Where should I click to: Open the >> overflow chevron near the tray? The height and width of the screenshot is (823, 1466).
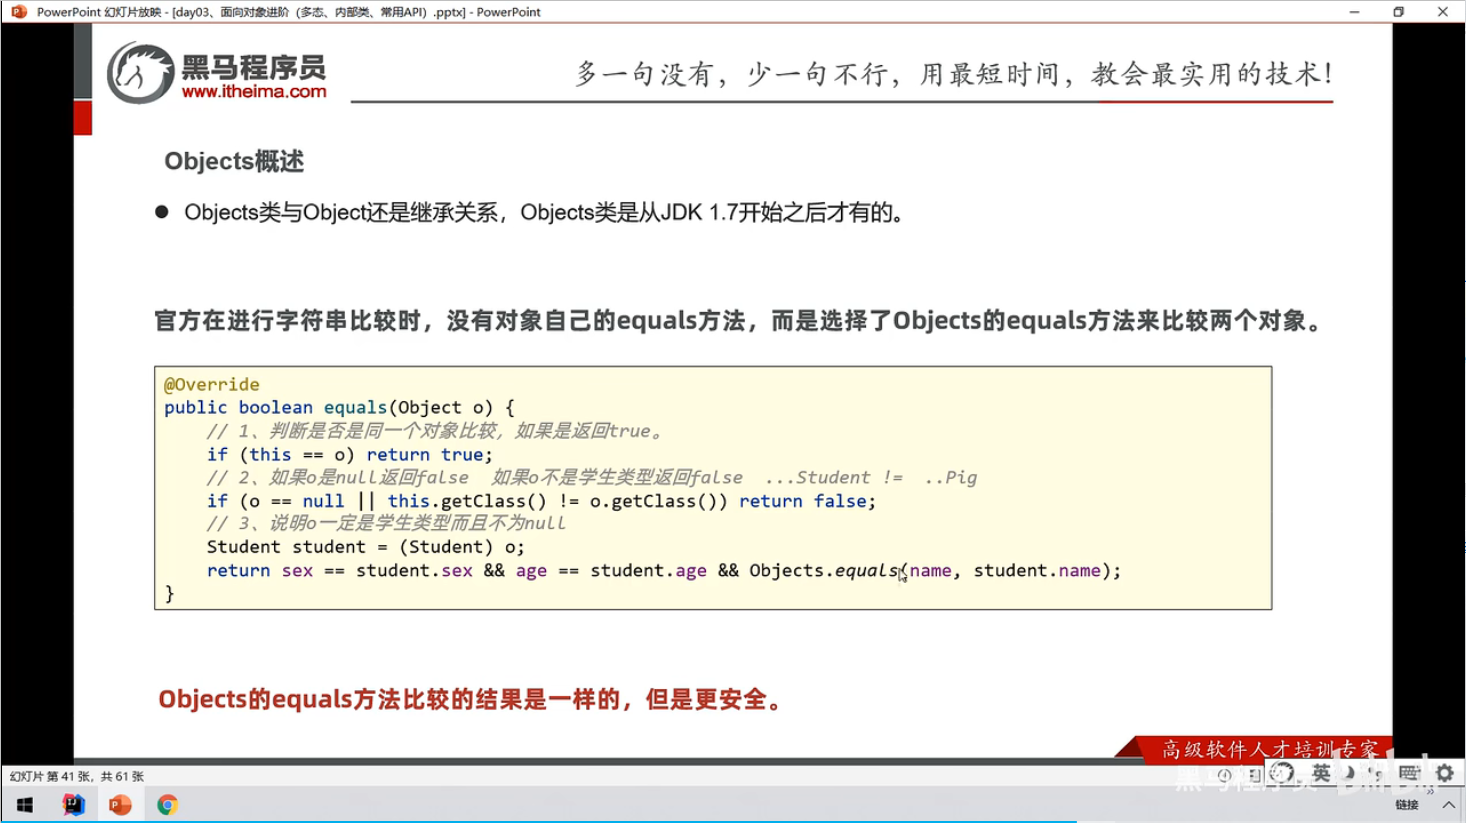pyautogui.click(x=1430, y=791)
